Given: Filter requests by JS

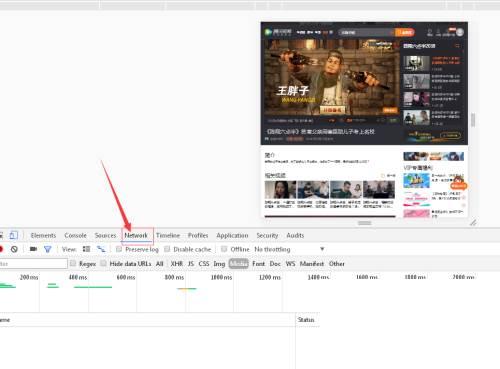Looking at the screenshot, I should (191, 264).
